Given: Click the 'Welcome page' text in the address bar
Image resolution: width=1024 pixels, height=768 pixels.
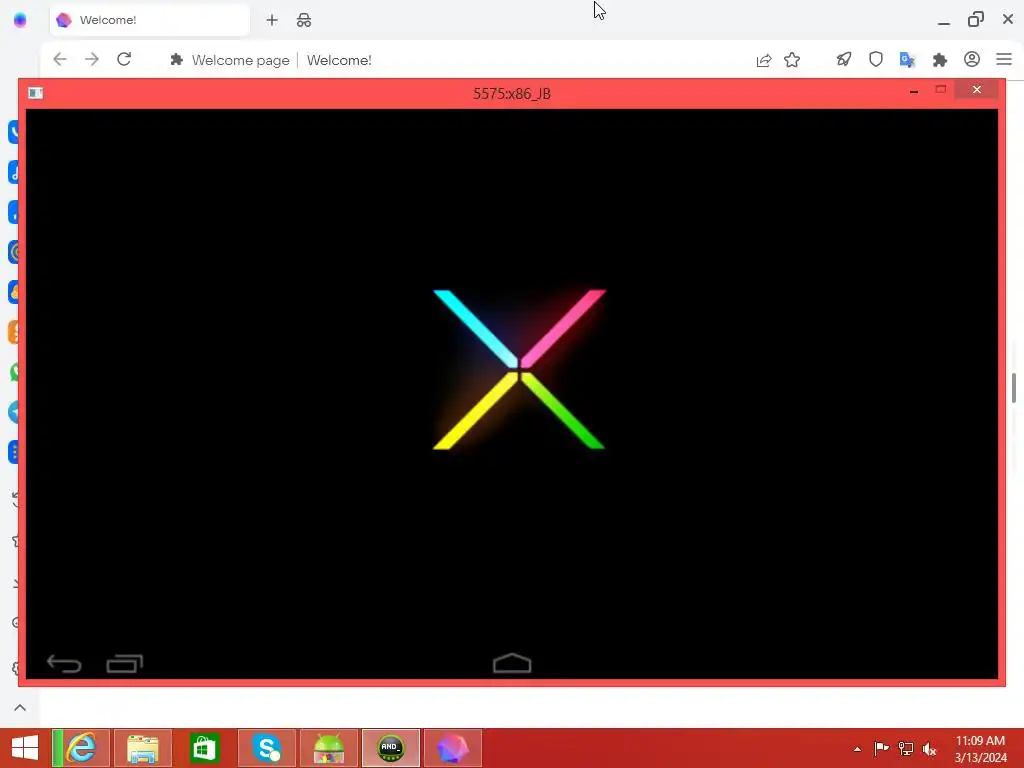Looking at the screenshot, I should click(240, 60).
